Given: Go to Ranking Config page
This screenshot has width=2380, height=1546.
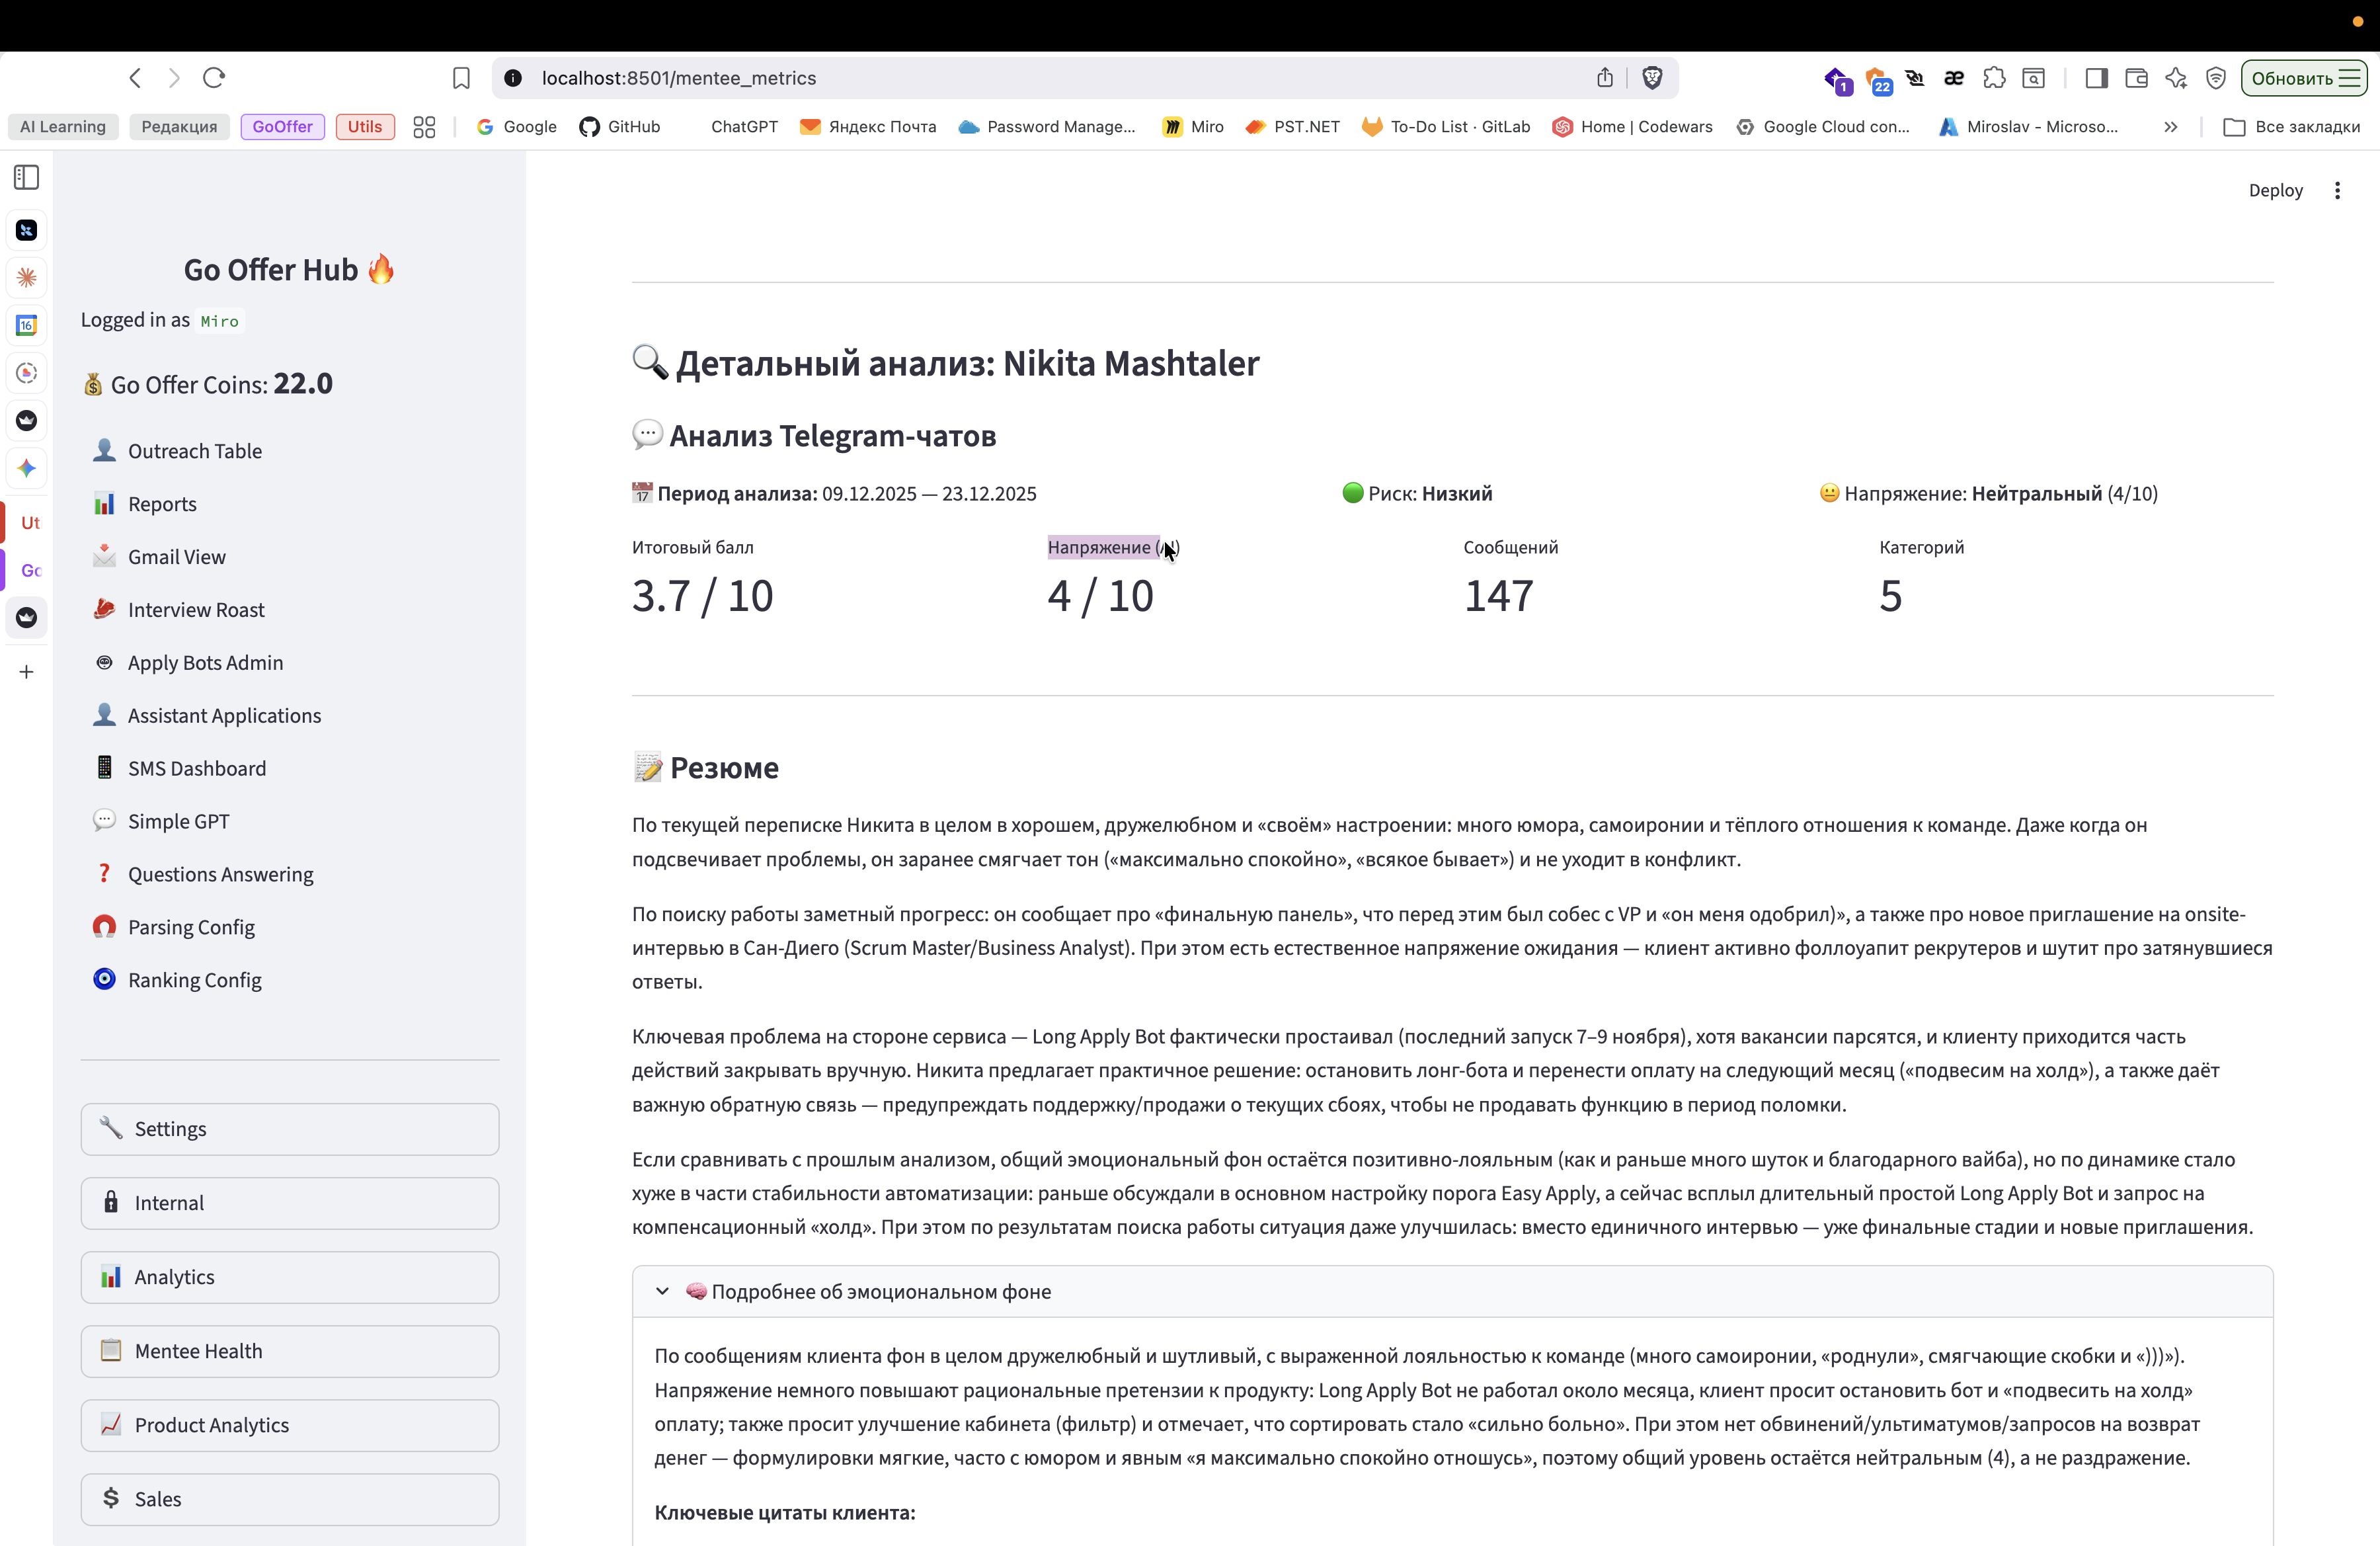Looking at the screenshot, I should 195,980.
